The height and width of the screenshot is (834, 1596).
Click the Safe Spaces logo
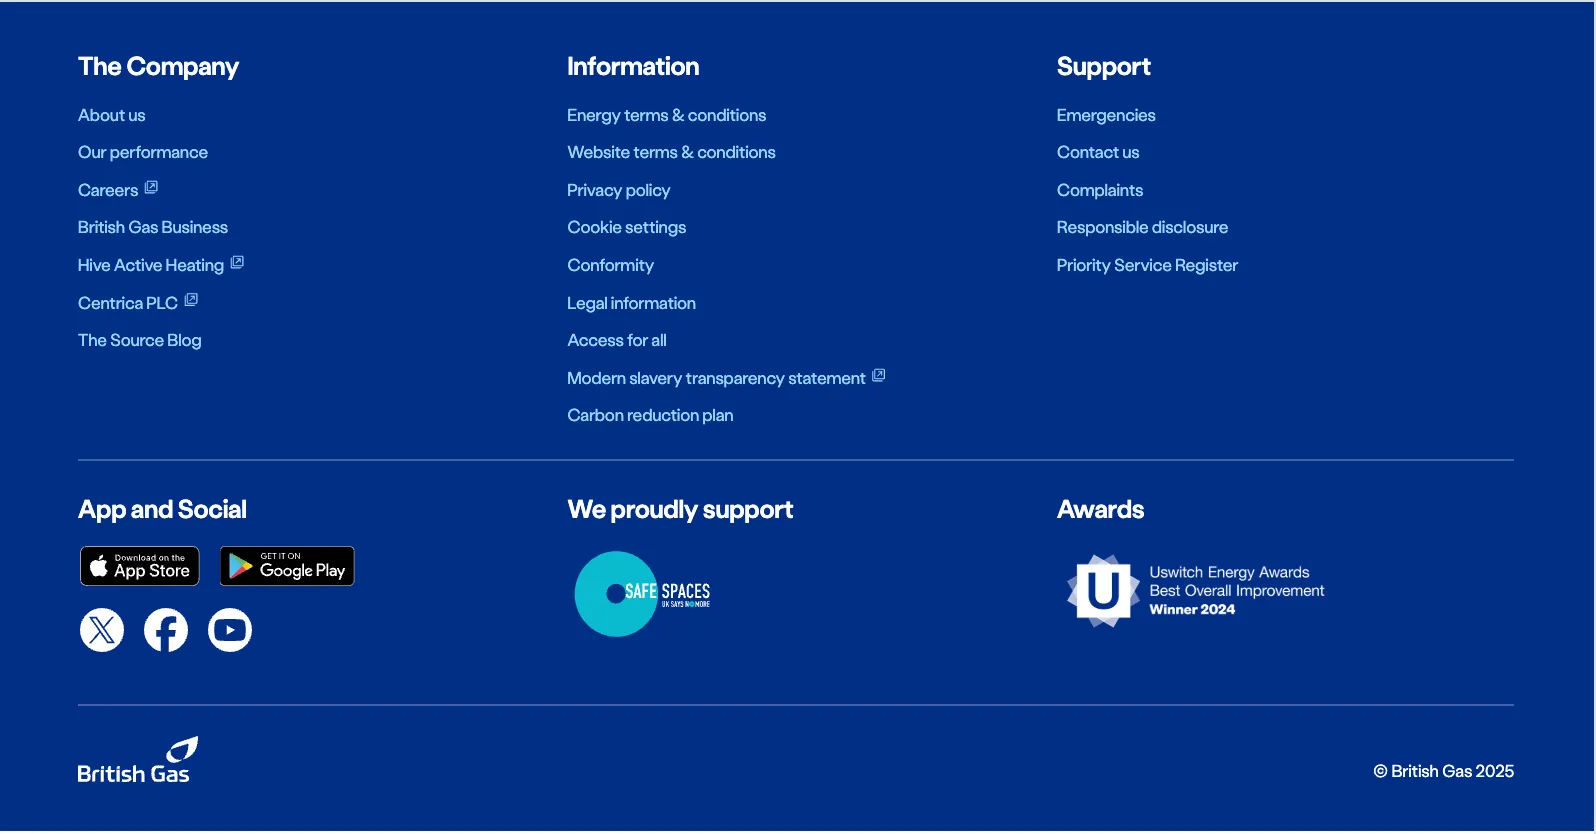pos(643,594)
